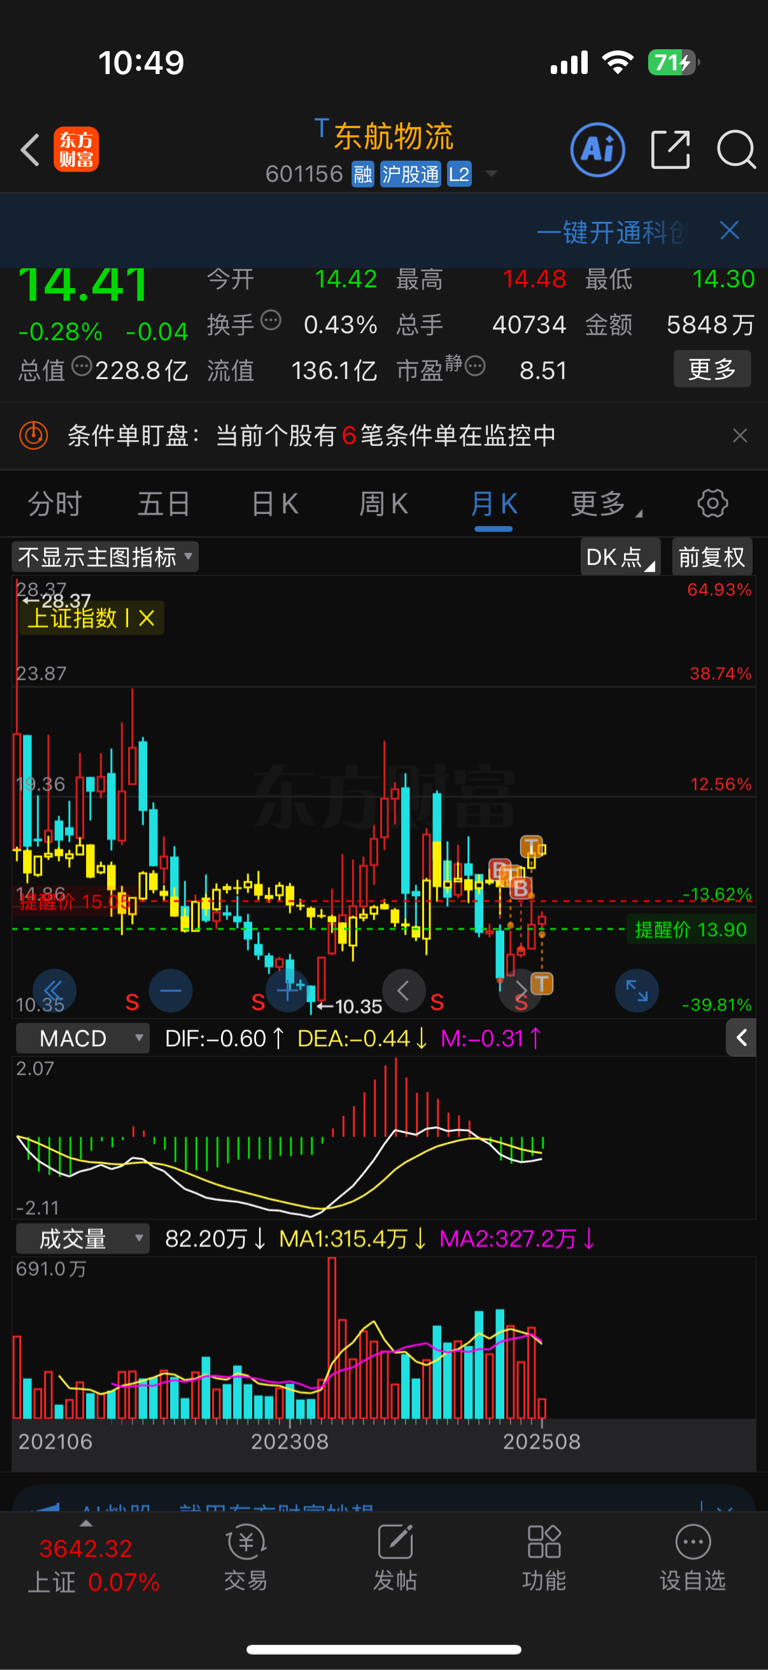
Task: Jump chart to earliest with double-left arrow
Action: point(54,991)
